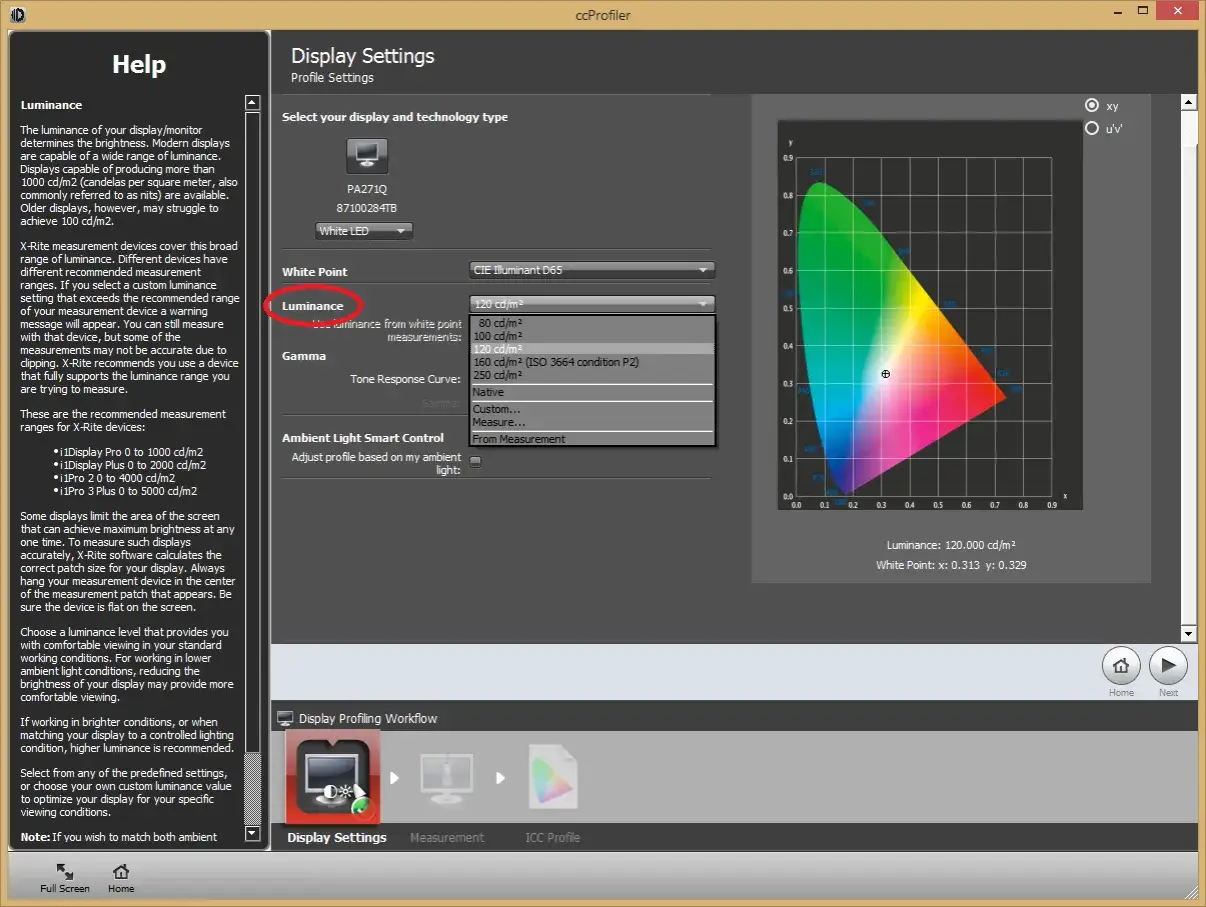This screenshot has height=907, width=1206.
Task: Choose the Native luminance option
Action: tap(489, 392)
